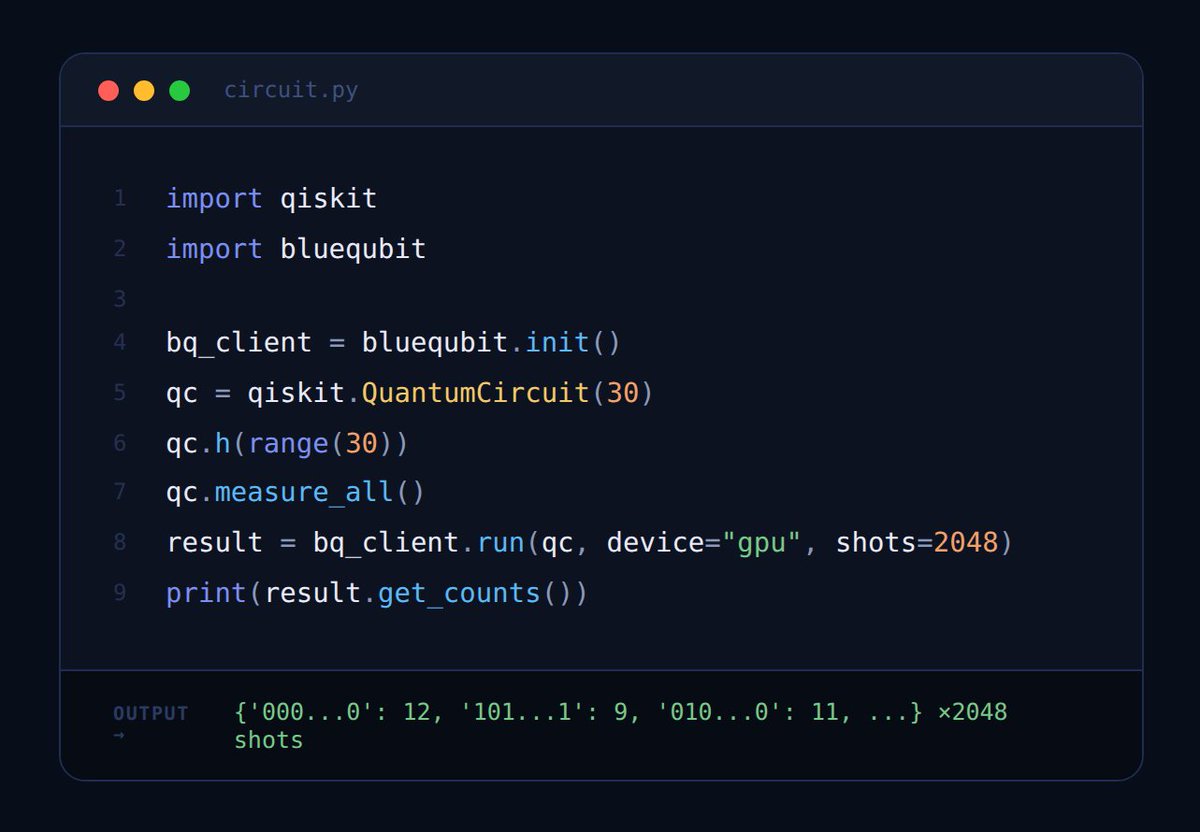Click line number 7 in gutter
This screenshot has height=832, width=1200.
click(x=120, y=493)
